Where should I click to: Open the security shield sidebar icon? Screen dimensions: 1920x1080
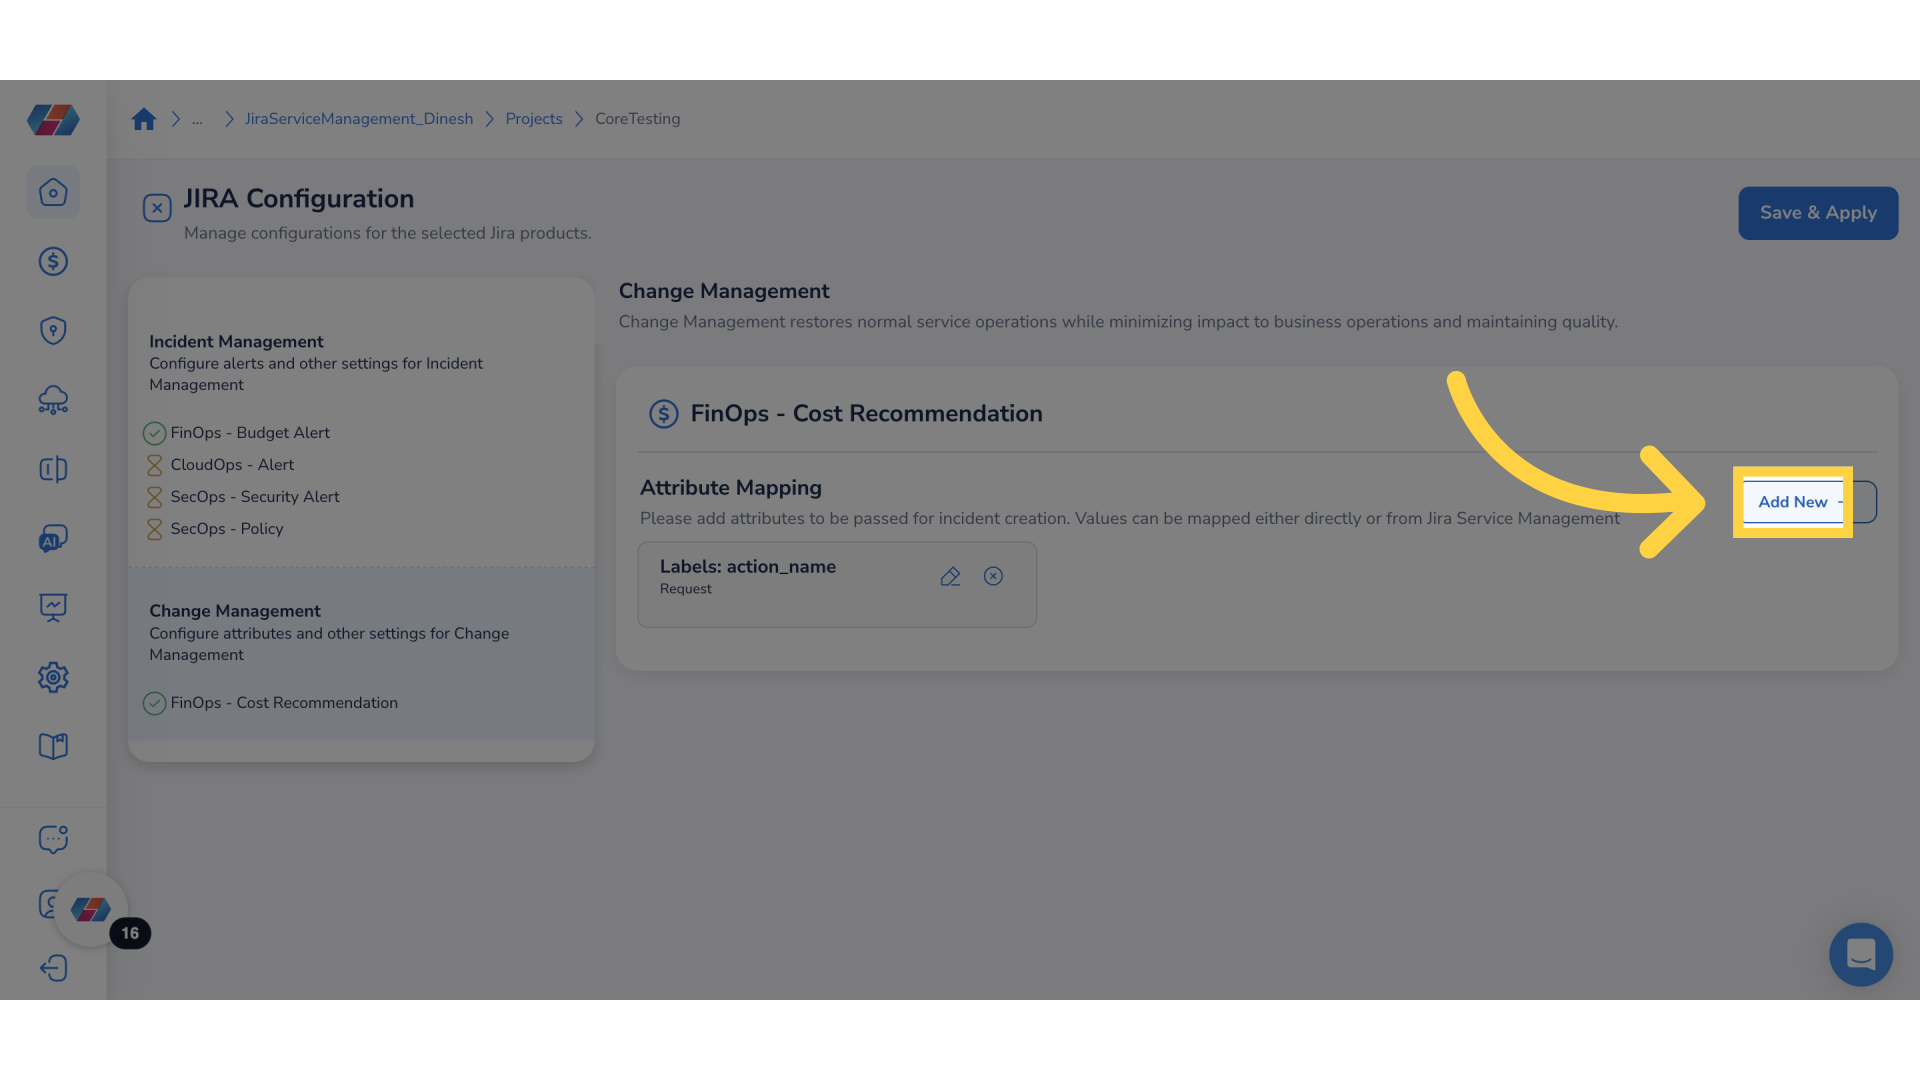(53, 330)
